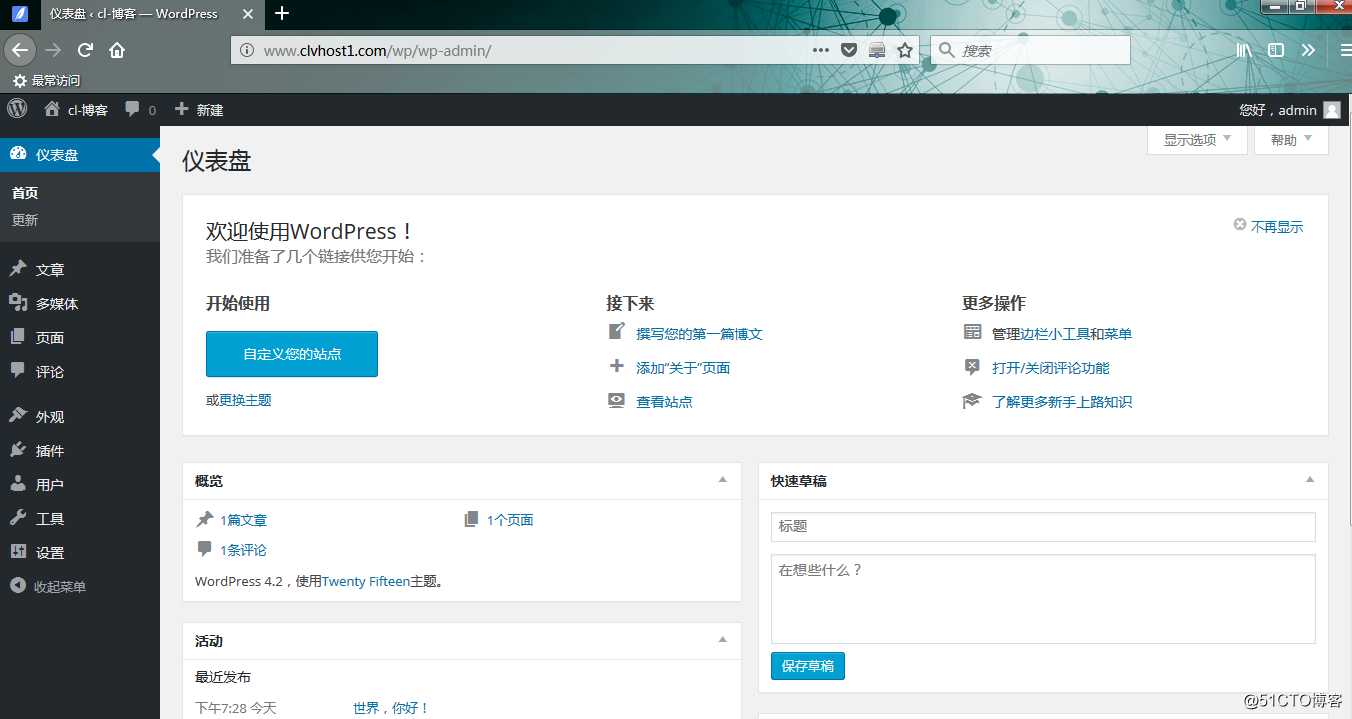Image resolution: width=1352 pixels, height=719 pixels.
Task: Collapse the 活动 widget arrow
Action: coord(723,640)
